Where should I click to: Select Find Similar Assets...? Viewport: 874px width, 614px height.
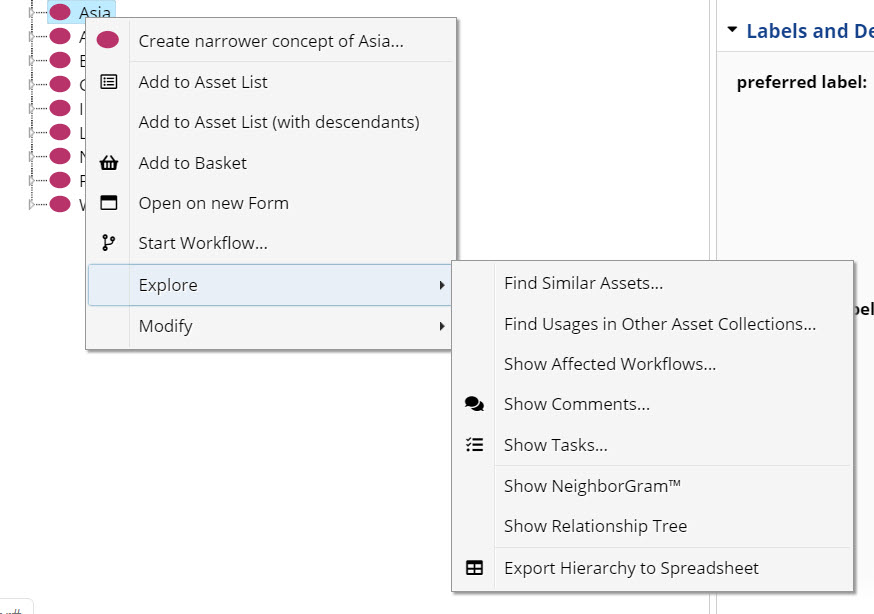tap(583, 283)
